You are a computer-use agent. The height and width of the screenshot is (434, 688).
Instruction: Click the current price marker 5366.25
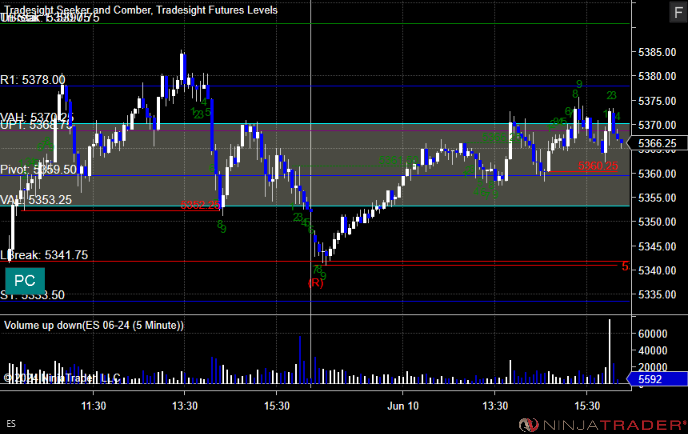658,143
